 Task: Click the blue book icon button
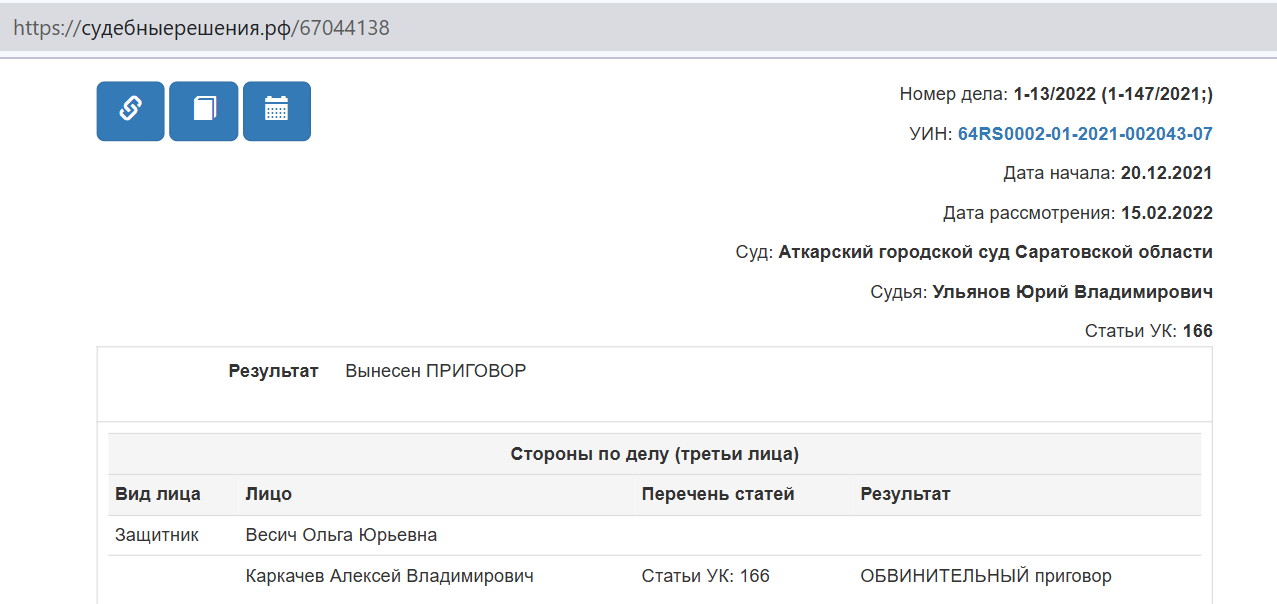coord(204,110)
